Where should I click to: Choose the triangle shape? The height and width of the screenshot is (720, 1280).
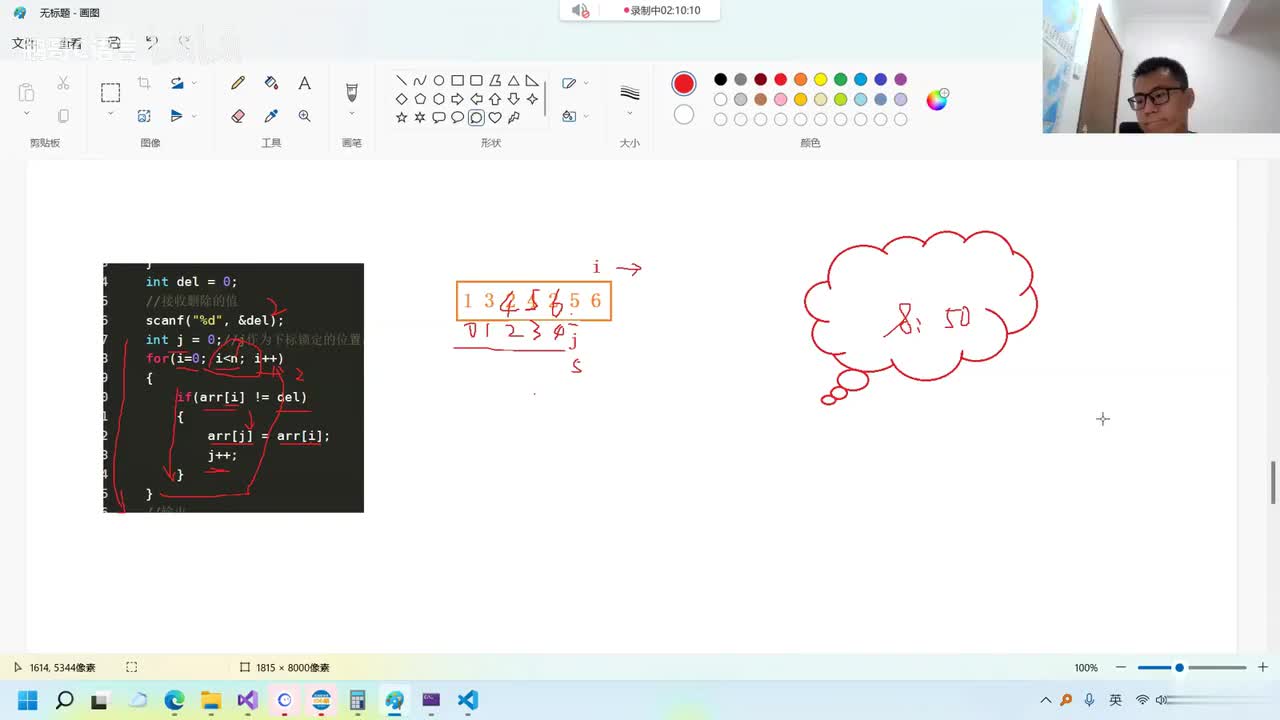(x=513, y=81)
